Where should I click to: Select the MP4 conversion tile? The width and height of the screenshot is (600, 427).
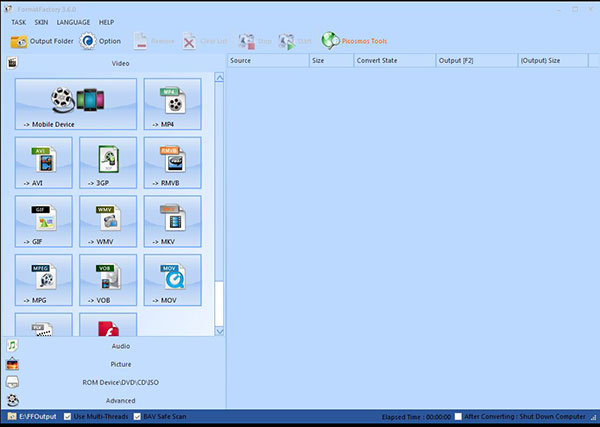(x=173, y=104)
